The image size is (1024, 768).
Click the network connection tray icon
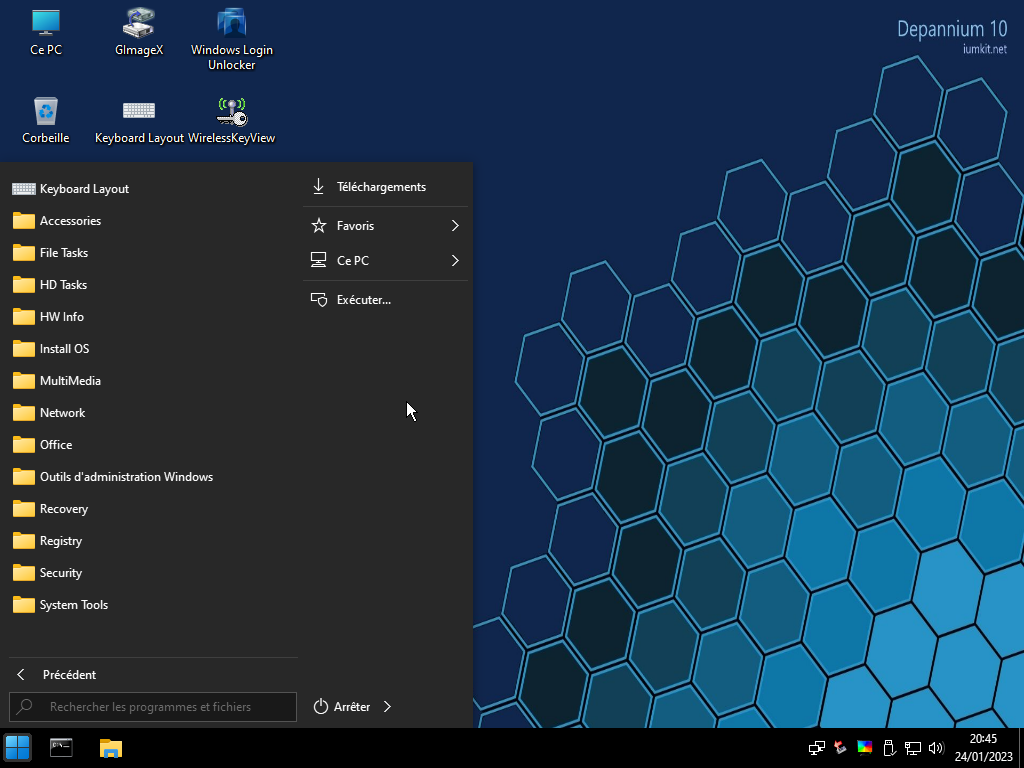click(x=912, y=748)
